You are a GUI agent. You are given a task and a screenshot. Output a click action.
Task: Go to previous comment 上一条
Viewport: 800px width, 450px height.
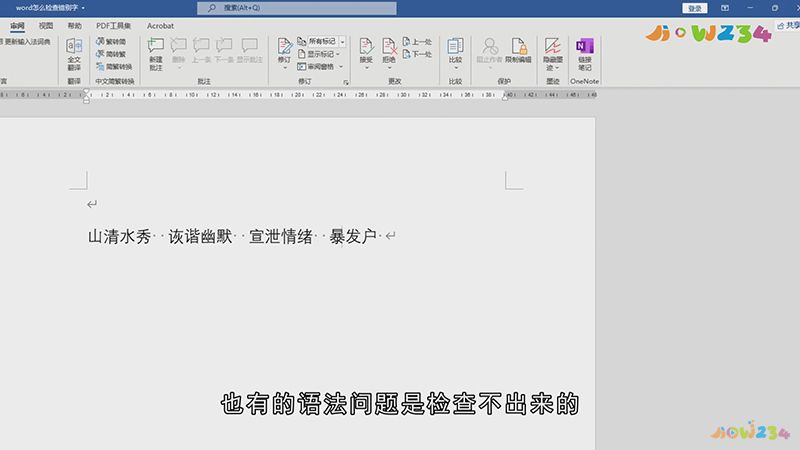(201, 51)
